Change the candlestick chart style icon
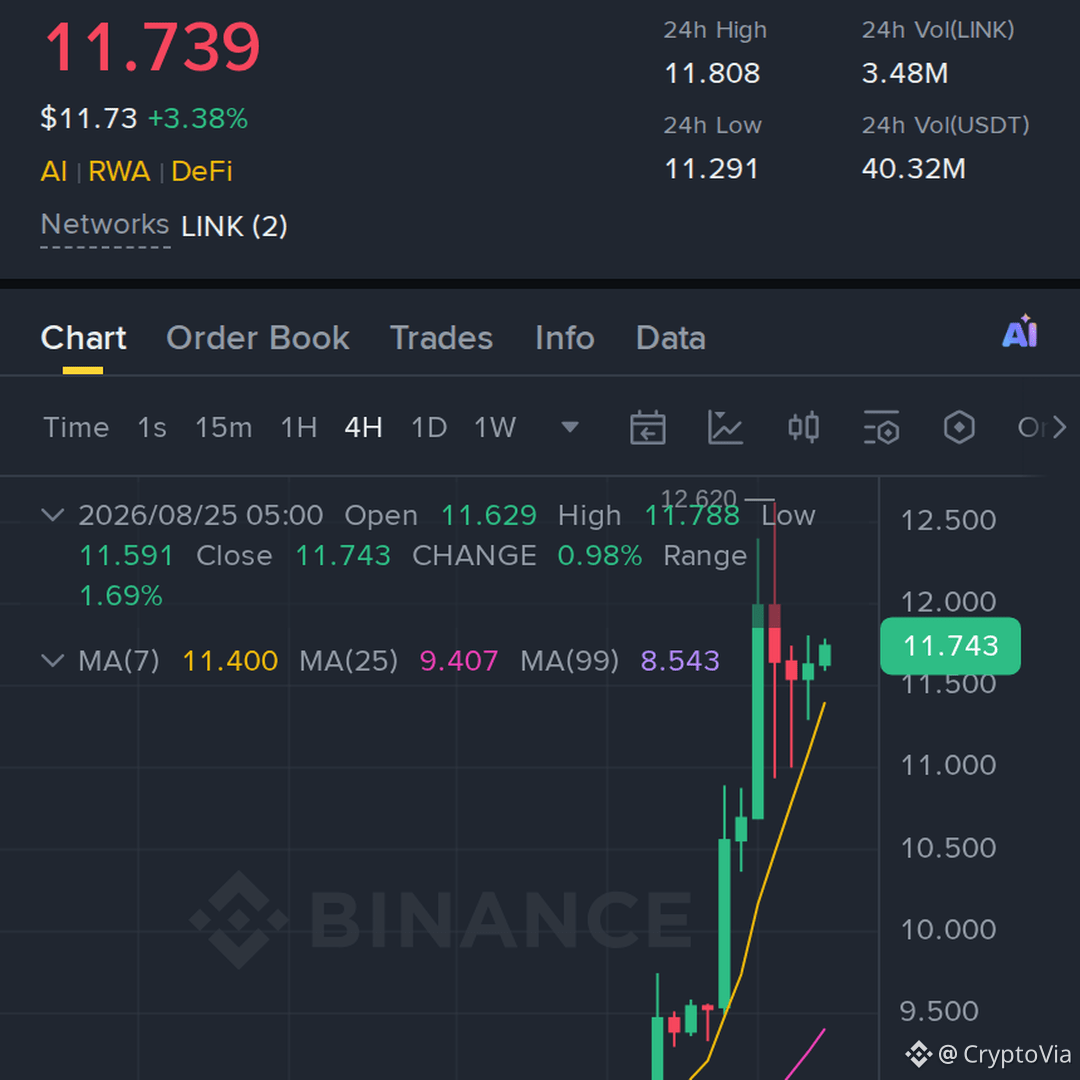 pos(803,428)
